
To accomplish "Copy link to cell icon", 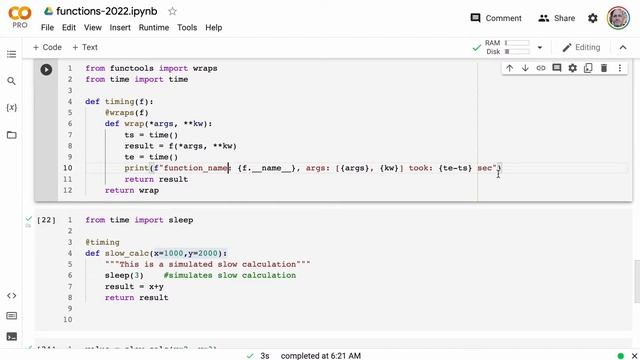I will point(541,68).
